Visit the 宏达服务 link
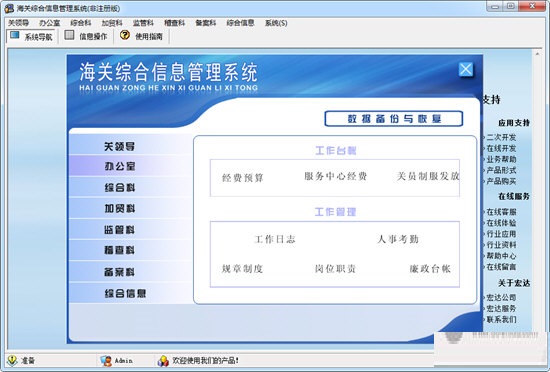Screen dimensions: 550x372 [x=501, y=308]
